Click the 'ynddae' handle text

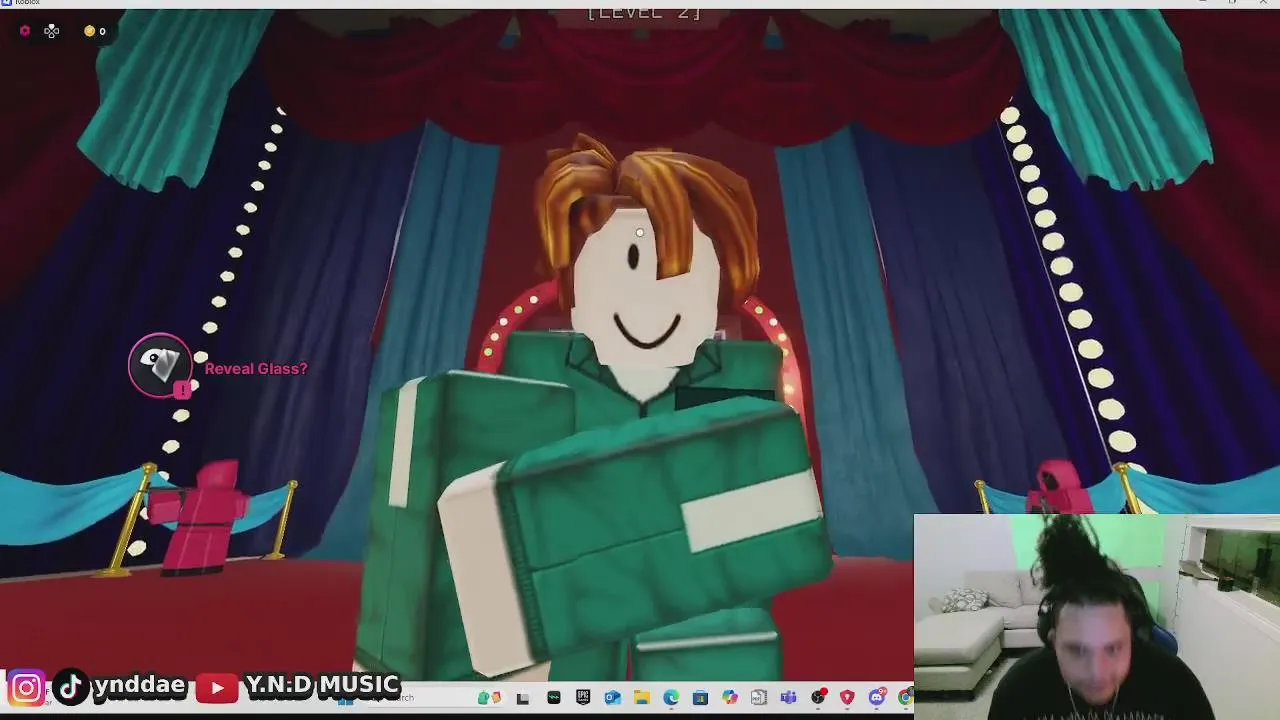point(139,685)
